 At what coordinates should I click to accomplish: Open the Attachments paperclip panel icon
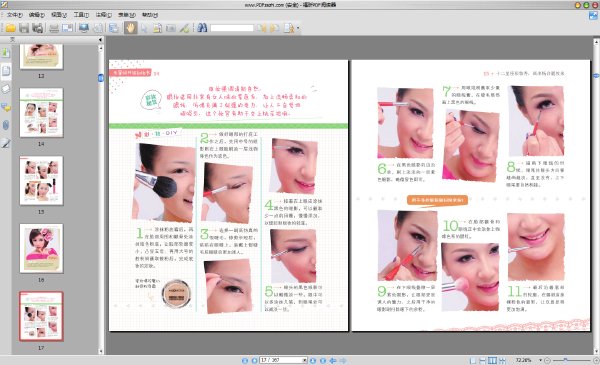click(x=6, y=125)
